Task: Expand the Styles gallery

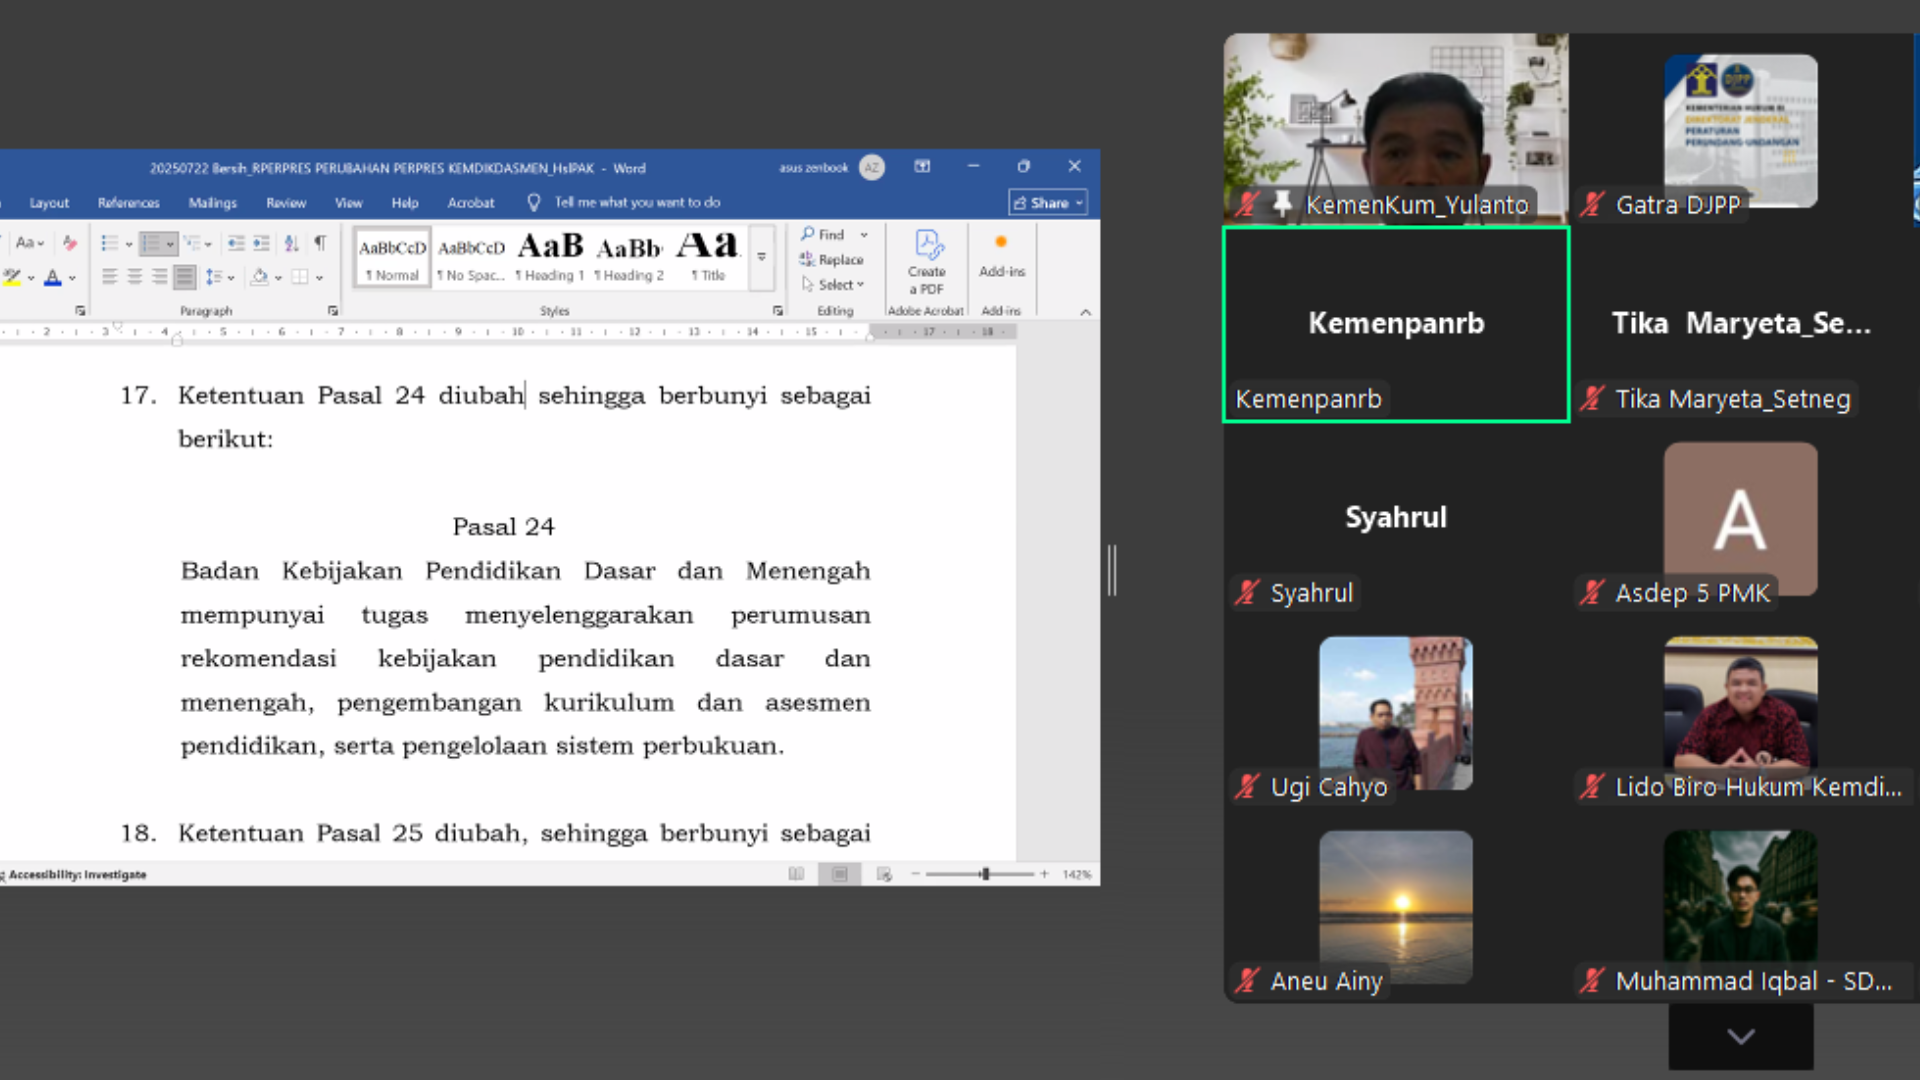Action: coord(762,257)
